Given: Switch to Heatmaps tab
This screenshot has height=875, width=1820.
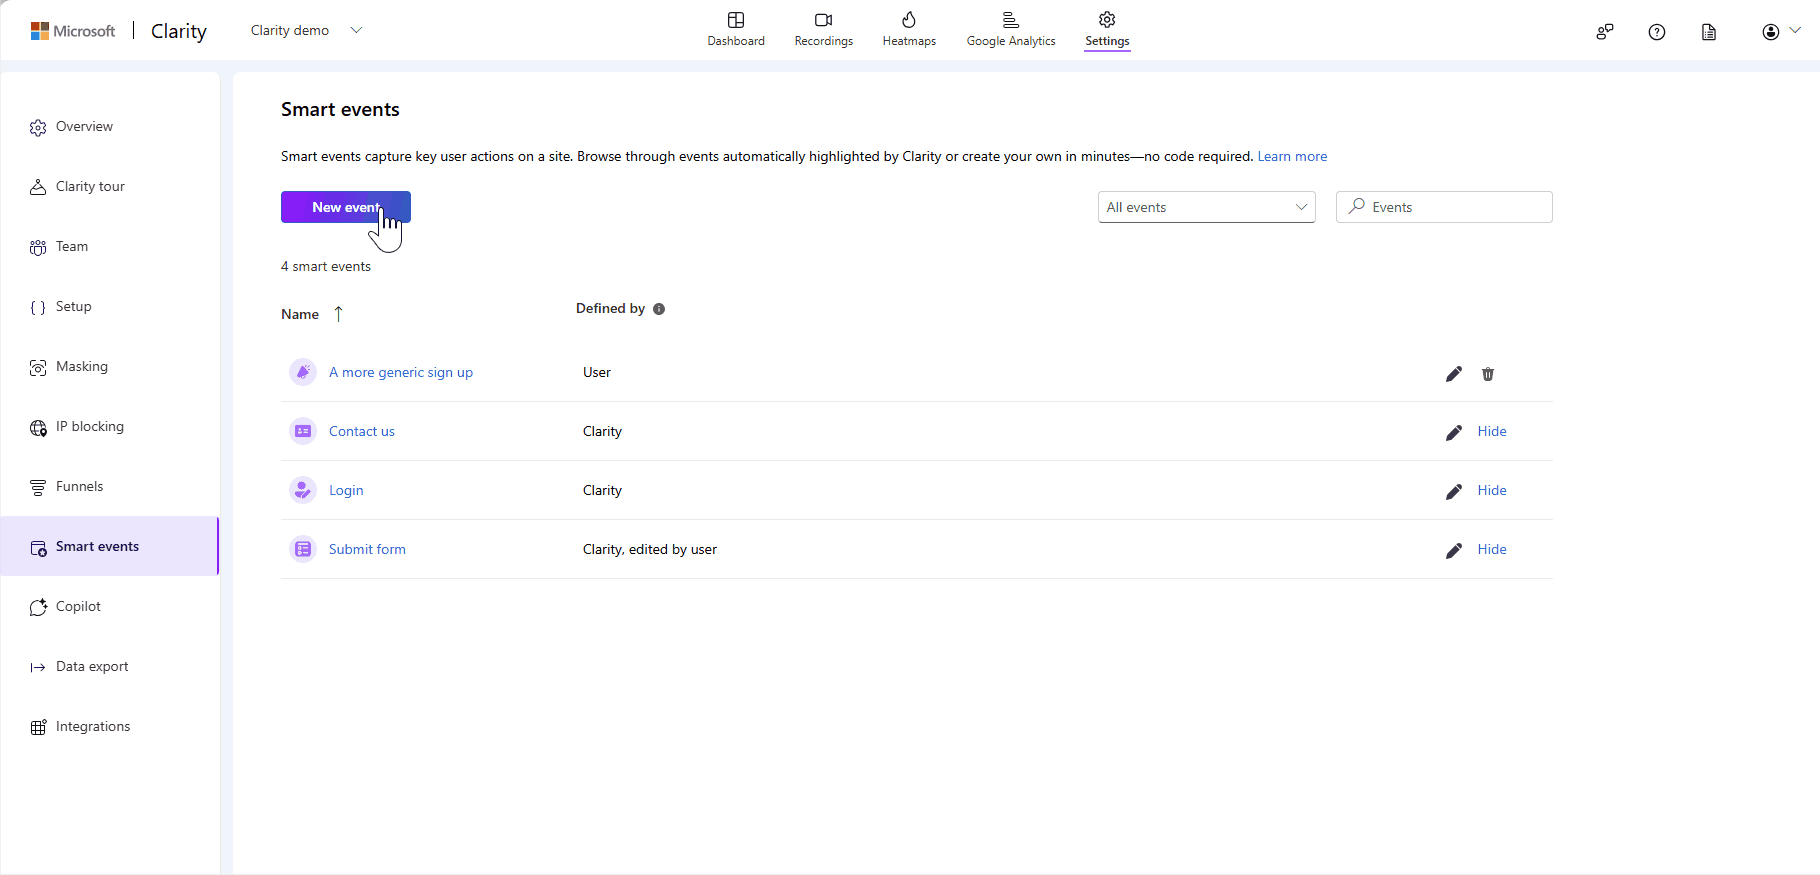Looking at the screenshot, I should click(x=909, y=29).
